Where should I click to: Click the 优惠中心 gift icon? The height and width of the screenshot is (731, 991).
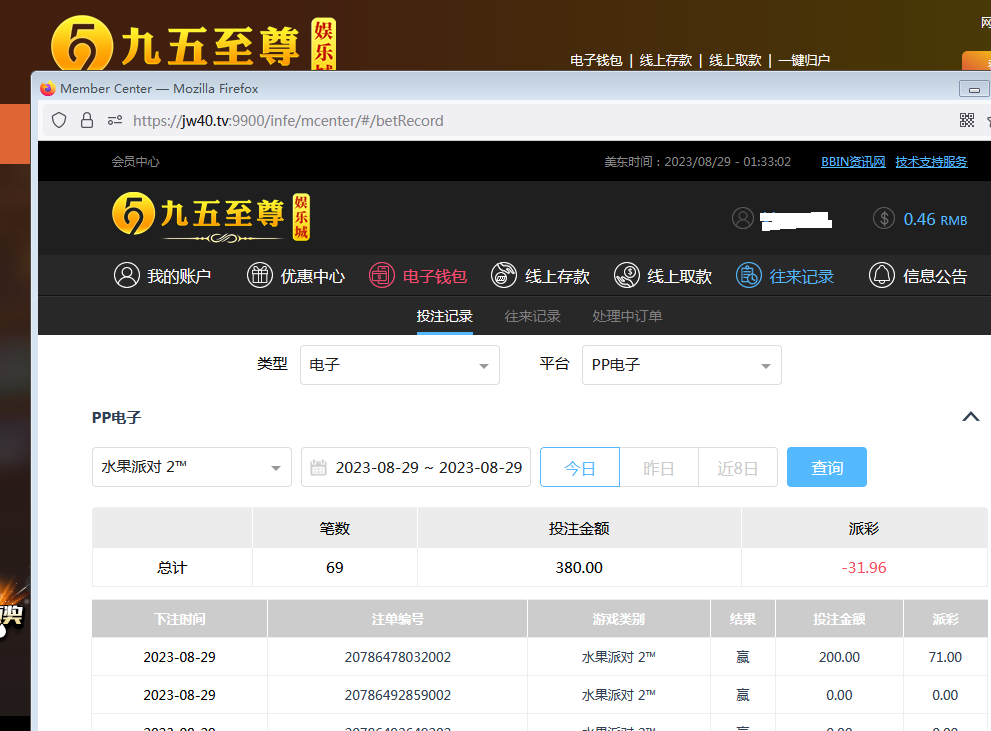click(x=260, y=275)
